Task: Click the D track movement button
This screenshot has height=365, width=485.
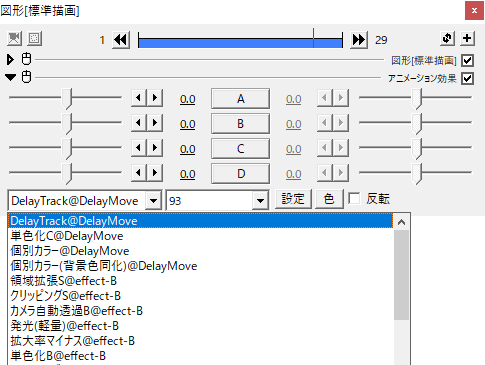Action: pos(240,174)
